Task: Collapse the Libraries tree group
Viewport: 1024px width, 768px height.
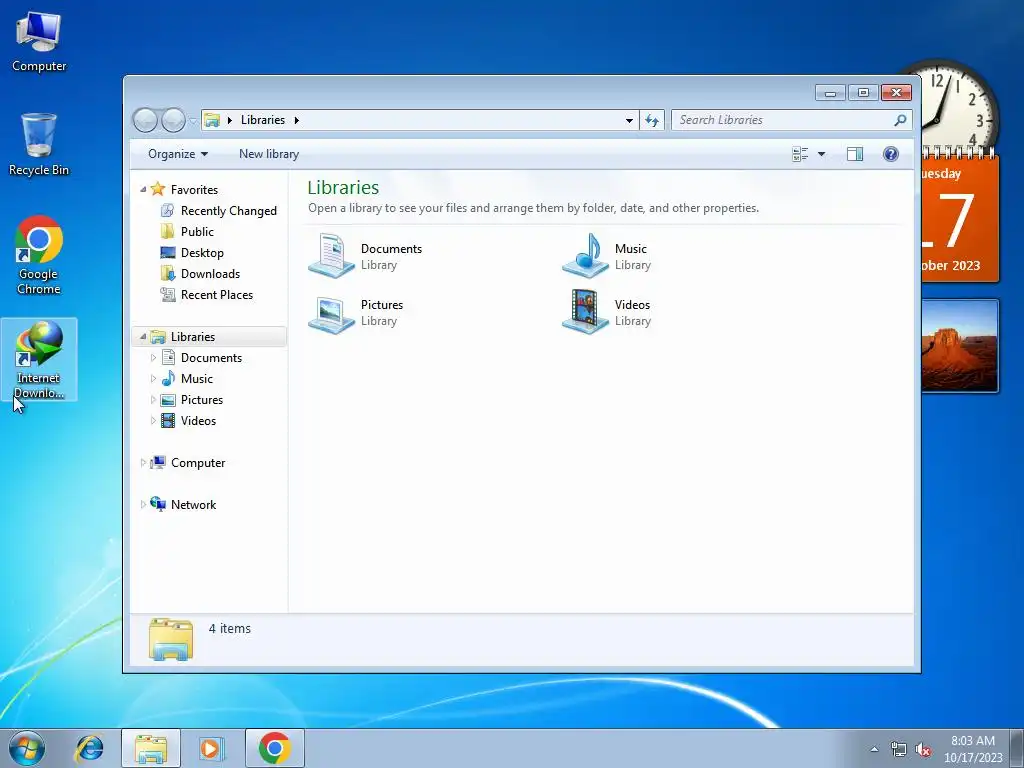Action: coord(143,336)
